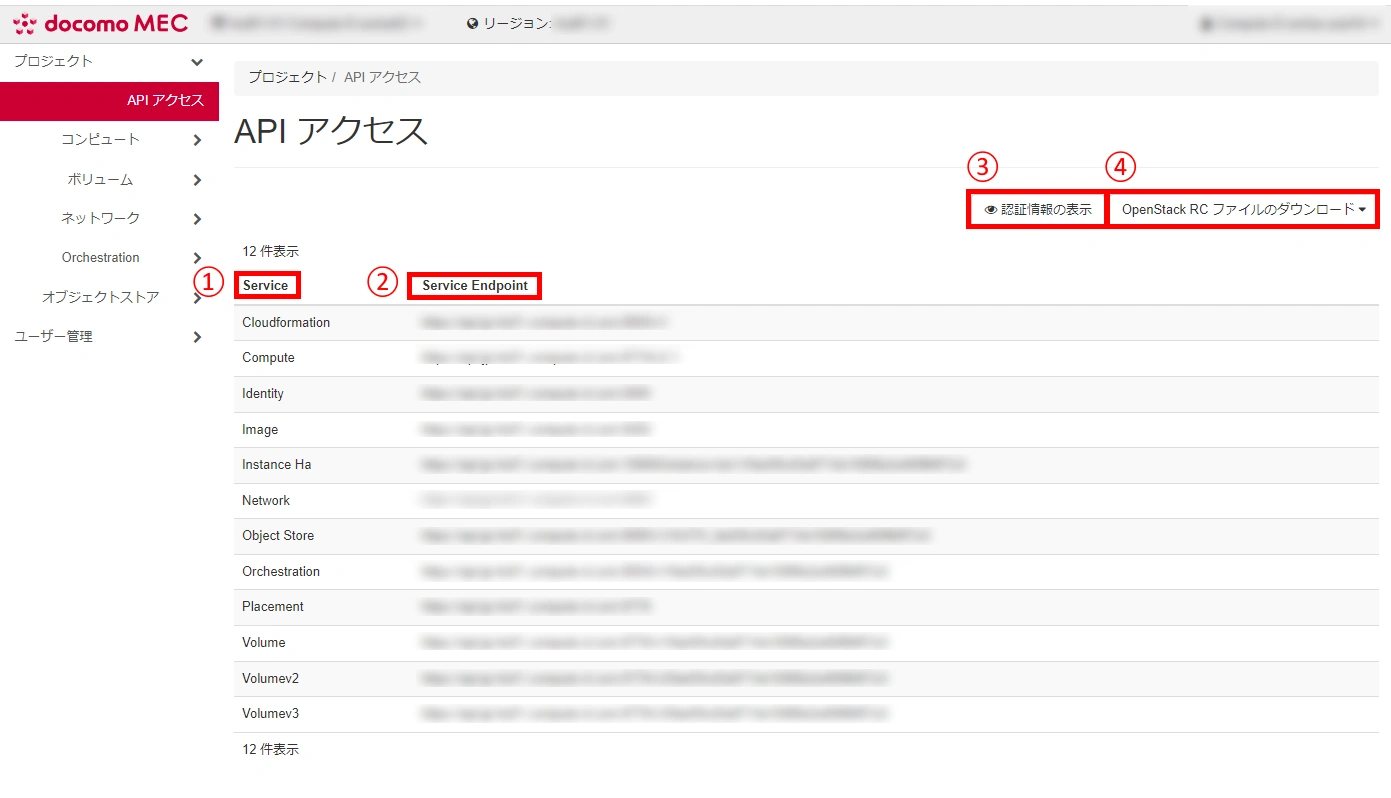Click the Service column header
Viewport: 1391px width, 798px height.
(x=265, y=286)
